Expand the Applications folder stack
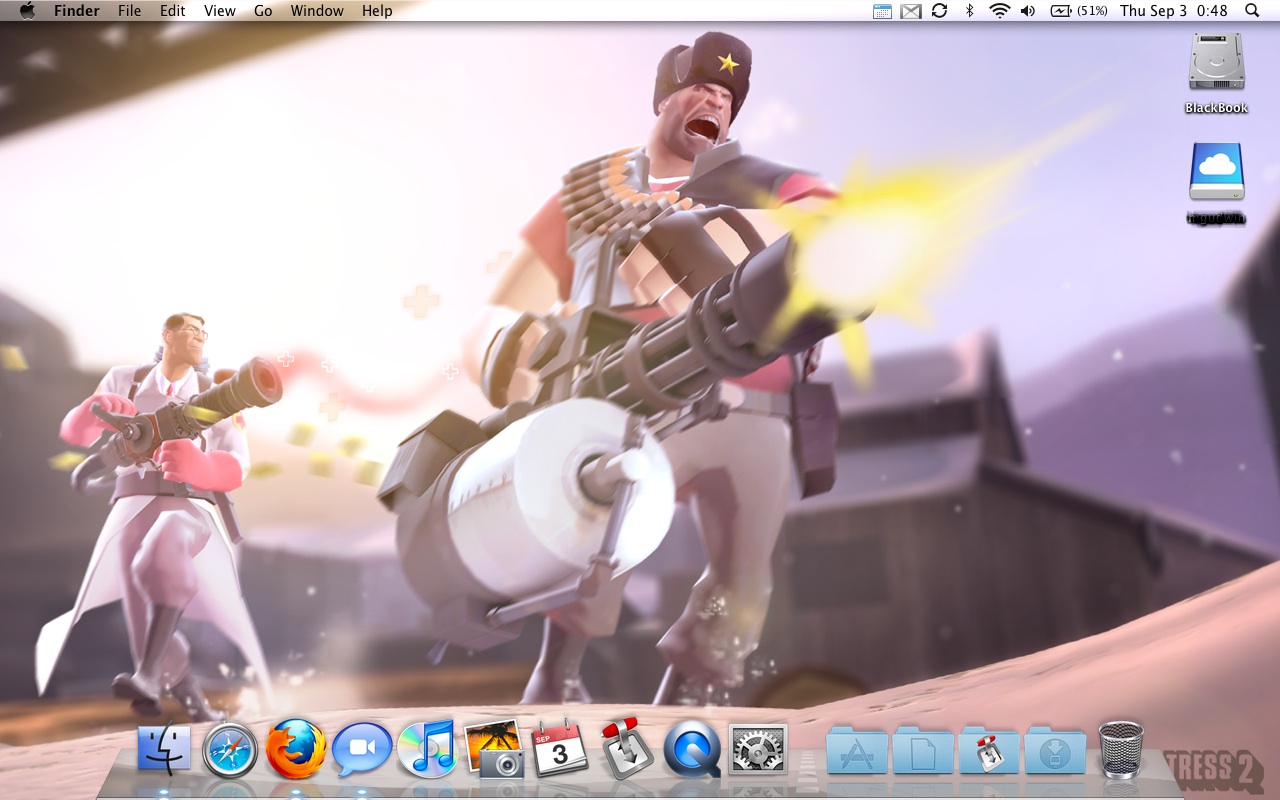The image size is (1280, 800). pyautogui.click(x=858, y=750)
